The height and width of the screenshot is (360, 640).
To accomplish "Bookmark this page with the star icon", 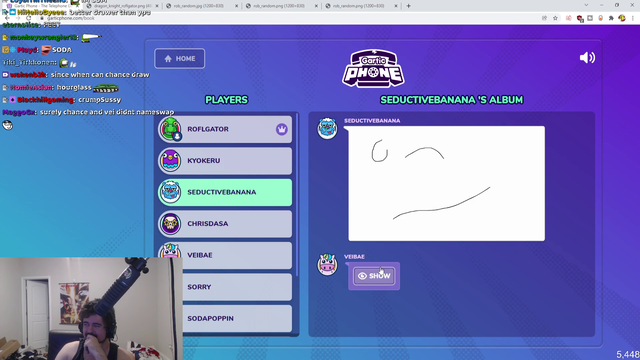I will pos(555,18).
